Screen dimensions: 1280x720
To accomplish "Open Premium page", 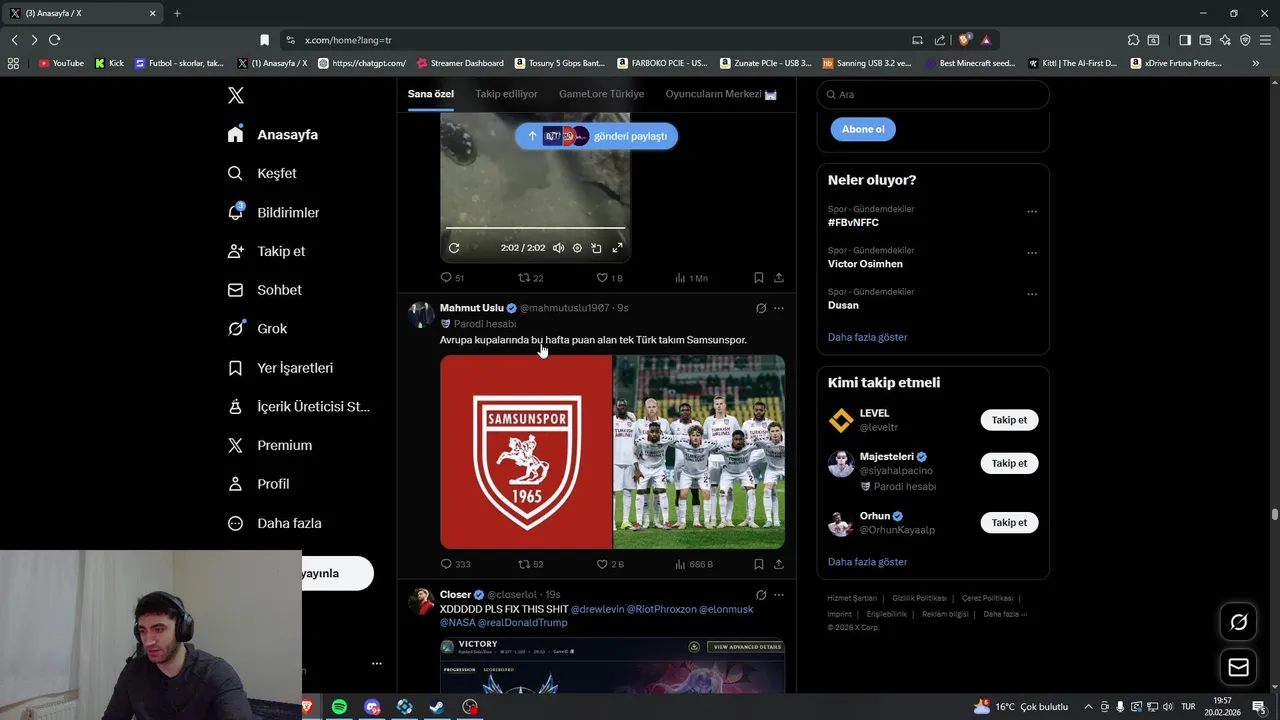I will [x=270, y=445].
